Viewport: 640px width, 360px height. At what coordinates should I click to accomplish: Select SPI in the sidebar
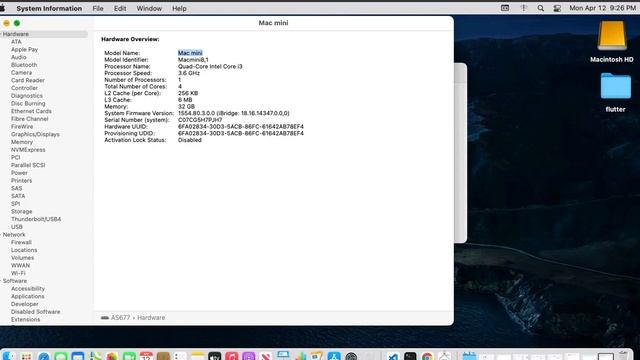coord(16,204)
